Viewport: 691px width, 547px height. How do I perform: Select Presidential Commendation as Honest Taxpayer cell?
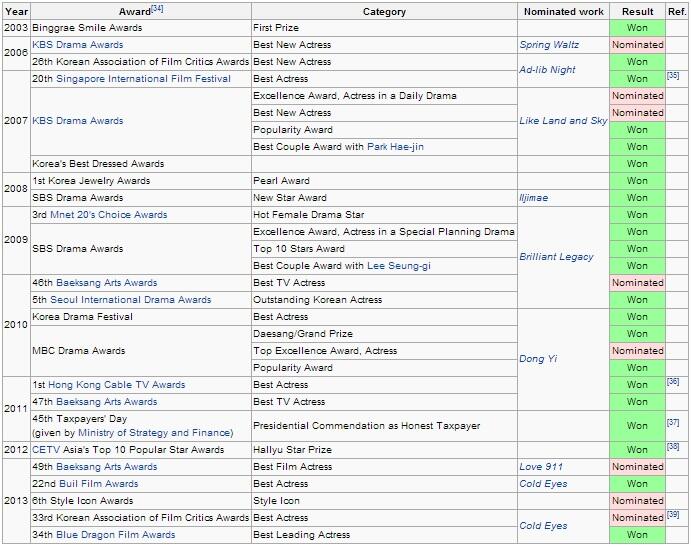pyautogui.click(x=384, y=426)
